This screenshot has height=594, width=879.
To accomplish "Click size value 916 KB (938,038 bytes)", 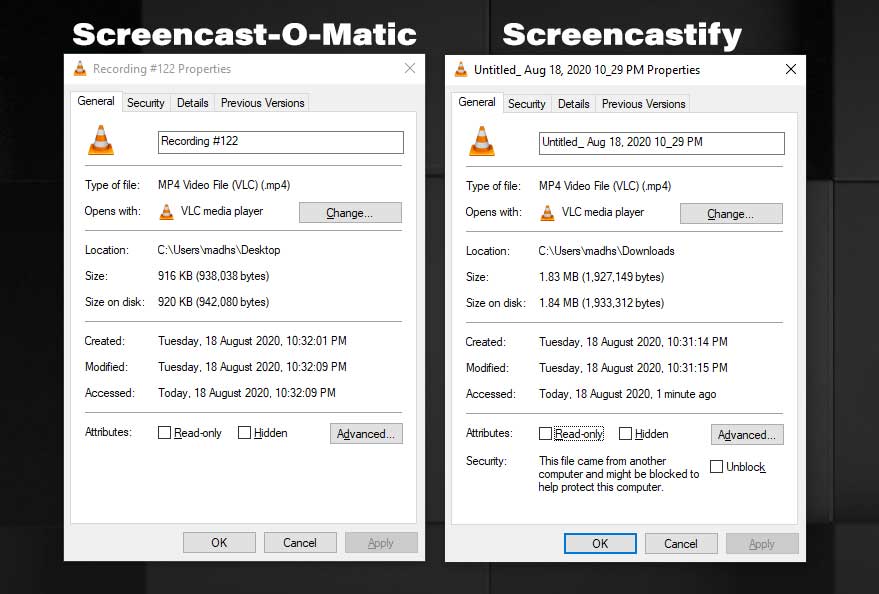I will [x=214, y=276].
